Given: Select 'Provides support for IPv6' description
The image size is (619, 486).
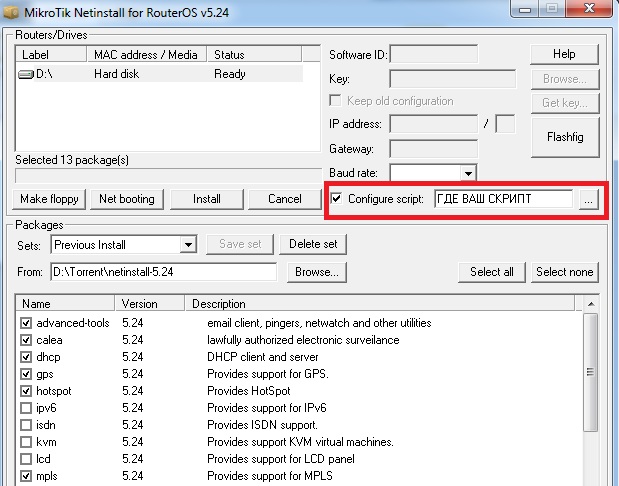Looking at the screenshot, I should [x=267, y=408].
